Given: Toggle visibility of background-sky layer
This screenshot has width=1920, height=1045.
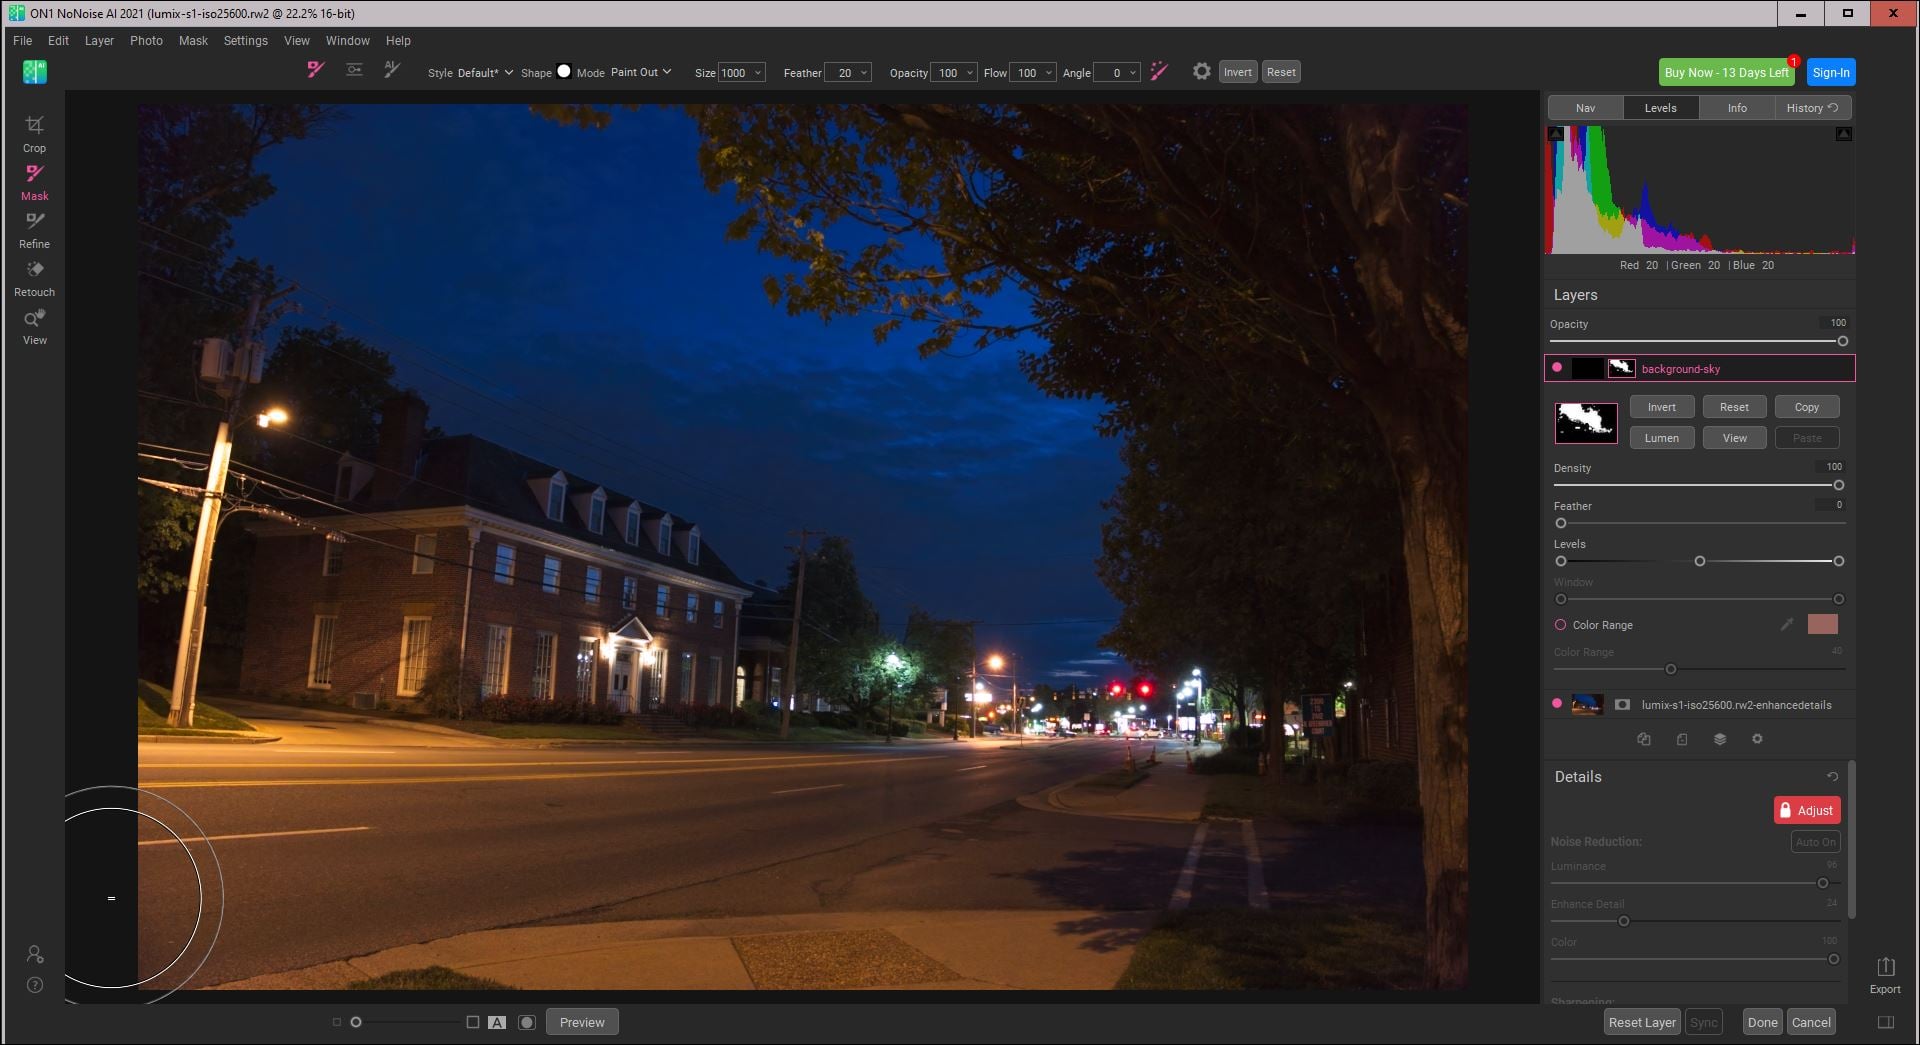Looking at the screenshot, I should (x=1557, y=368).
